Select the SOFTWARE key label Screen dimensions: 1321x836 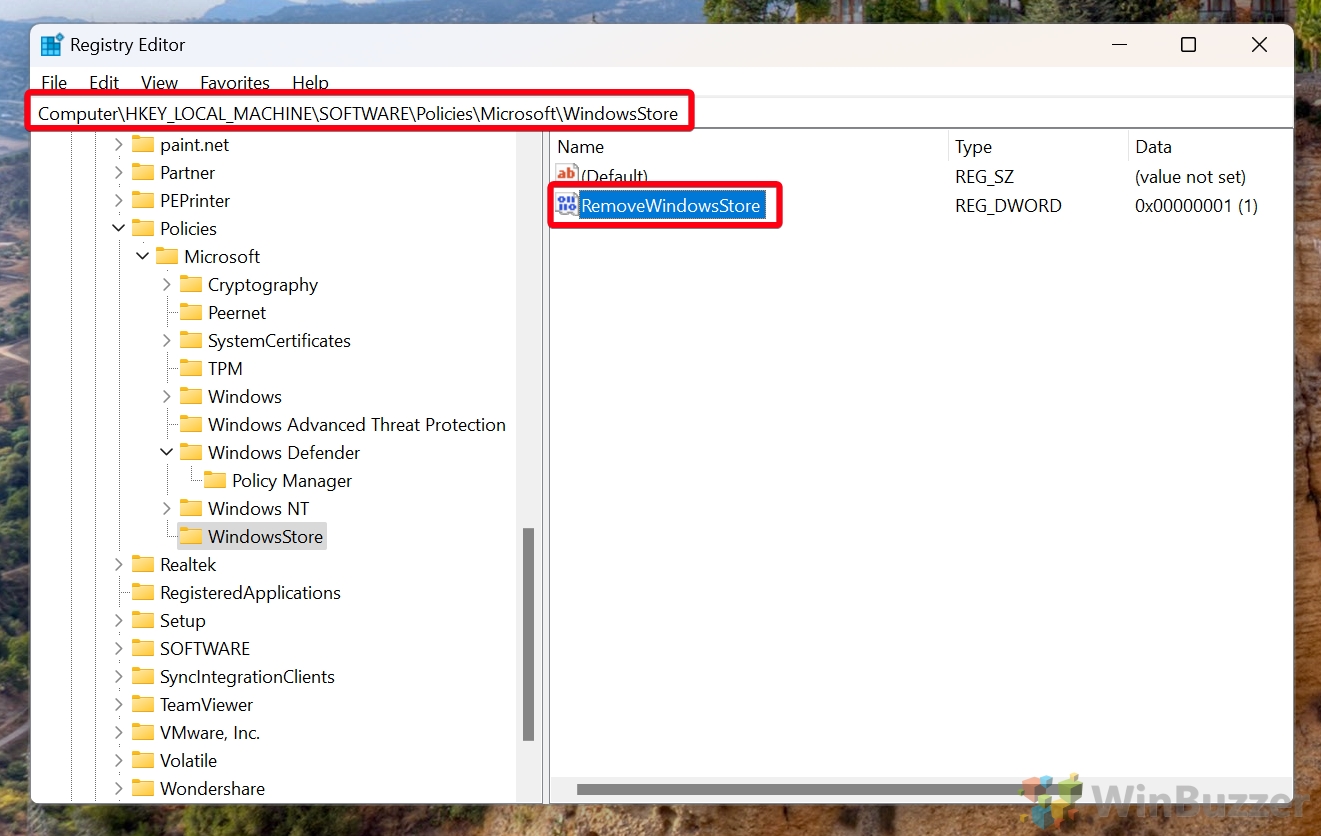tap(205, 649)
